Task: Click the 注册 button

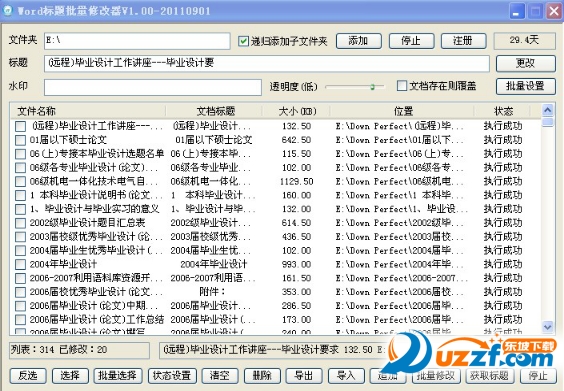Action: [463, 41]
